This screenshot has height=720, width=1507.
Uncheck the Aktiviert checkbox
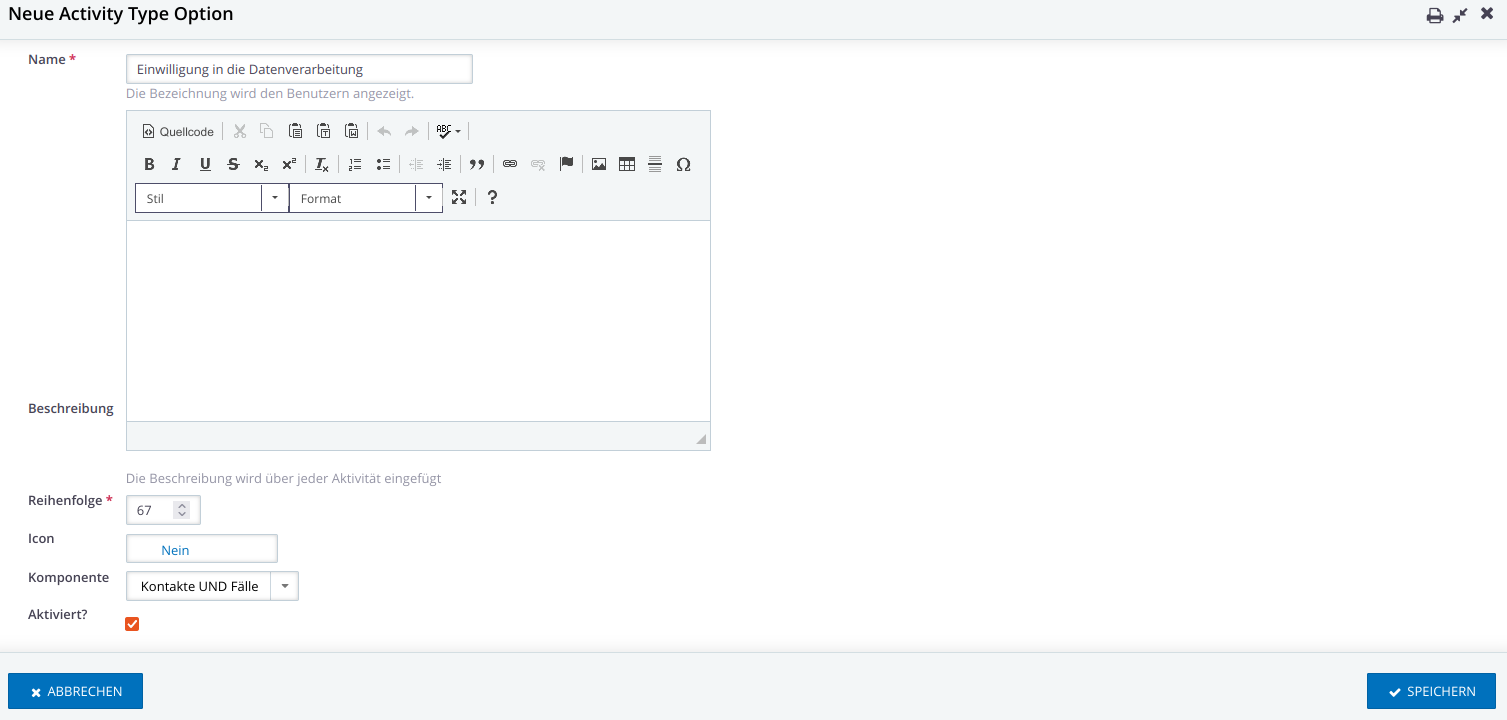132,624
